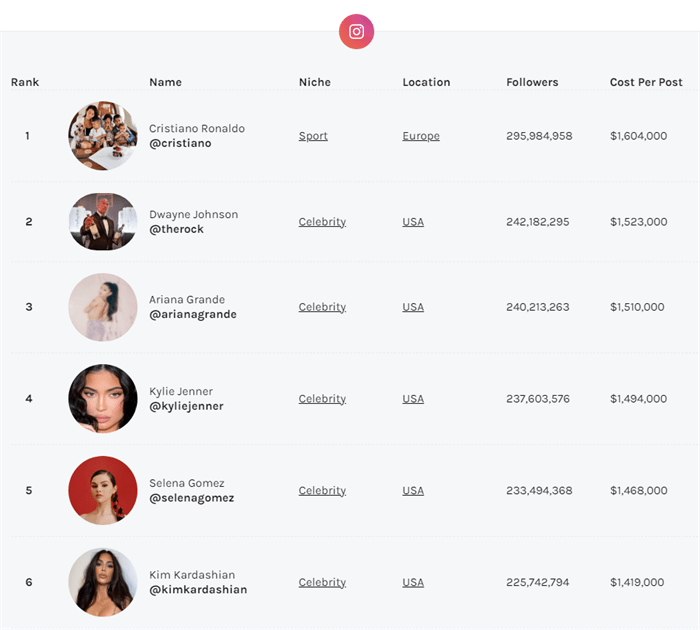This screenshot has width=700, height=630.
Task: Click Celebrity niche in Kylie Jenner row
Action: [x=322, y=399]
